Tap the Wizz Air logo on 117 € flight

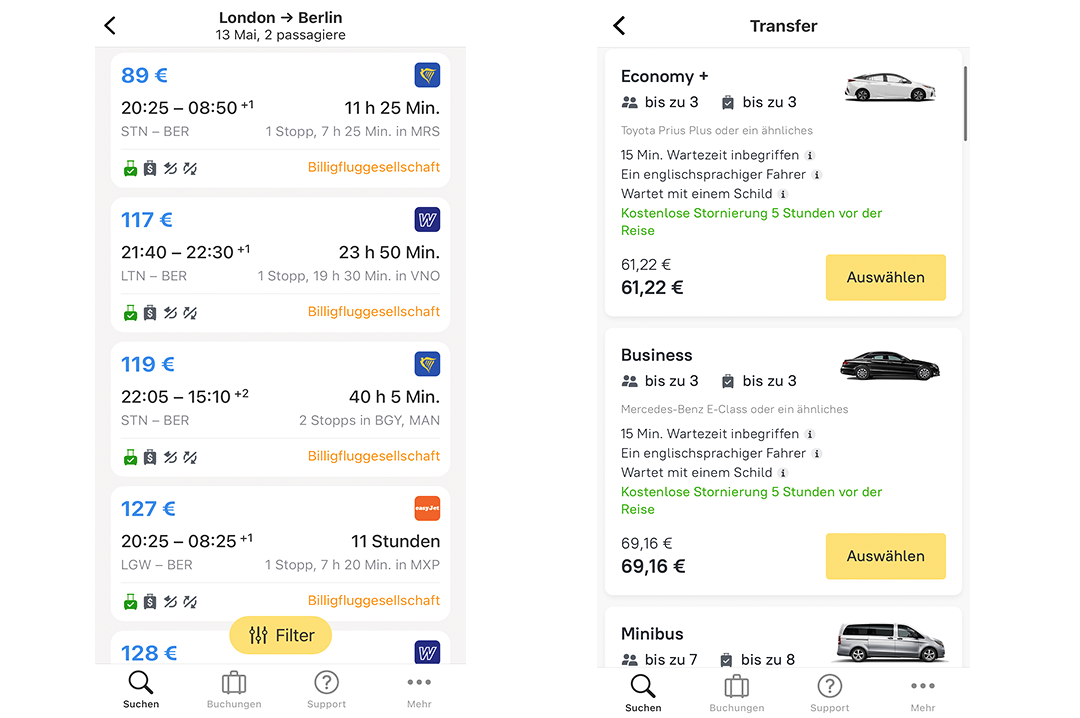(427, 220)
